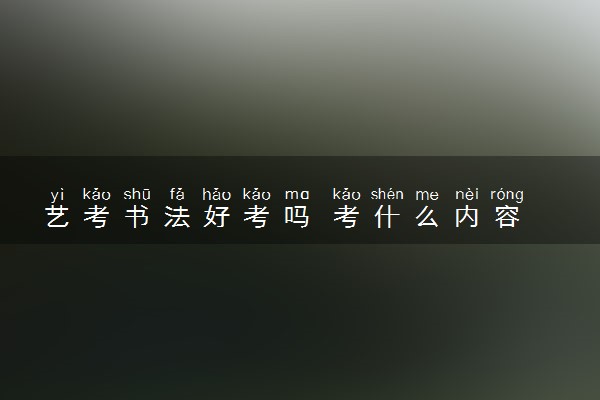Click the pinyin label shén
The image size is (600, 400).
[387, 194]
